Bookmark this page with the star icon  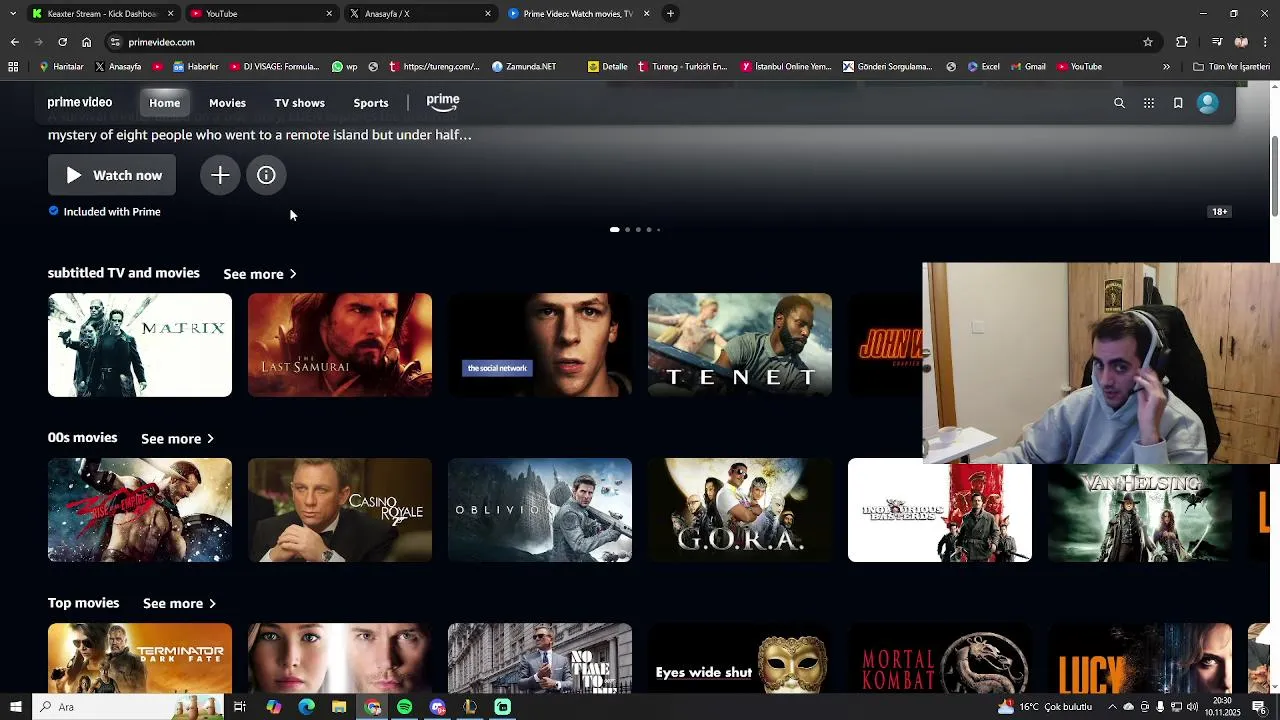coord(1148,42)
